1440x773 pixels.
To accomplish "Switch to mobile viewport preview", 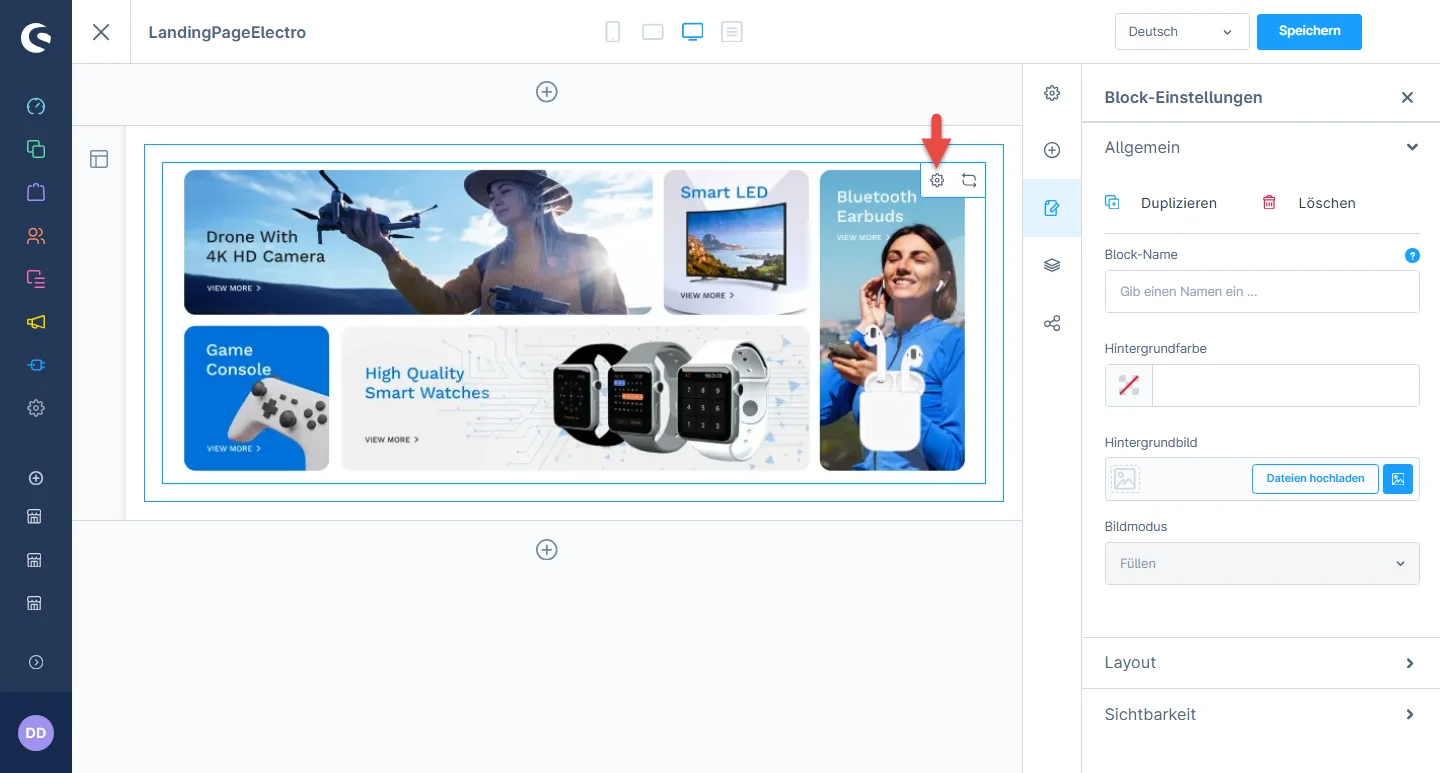I will [613, 32].
